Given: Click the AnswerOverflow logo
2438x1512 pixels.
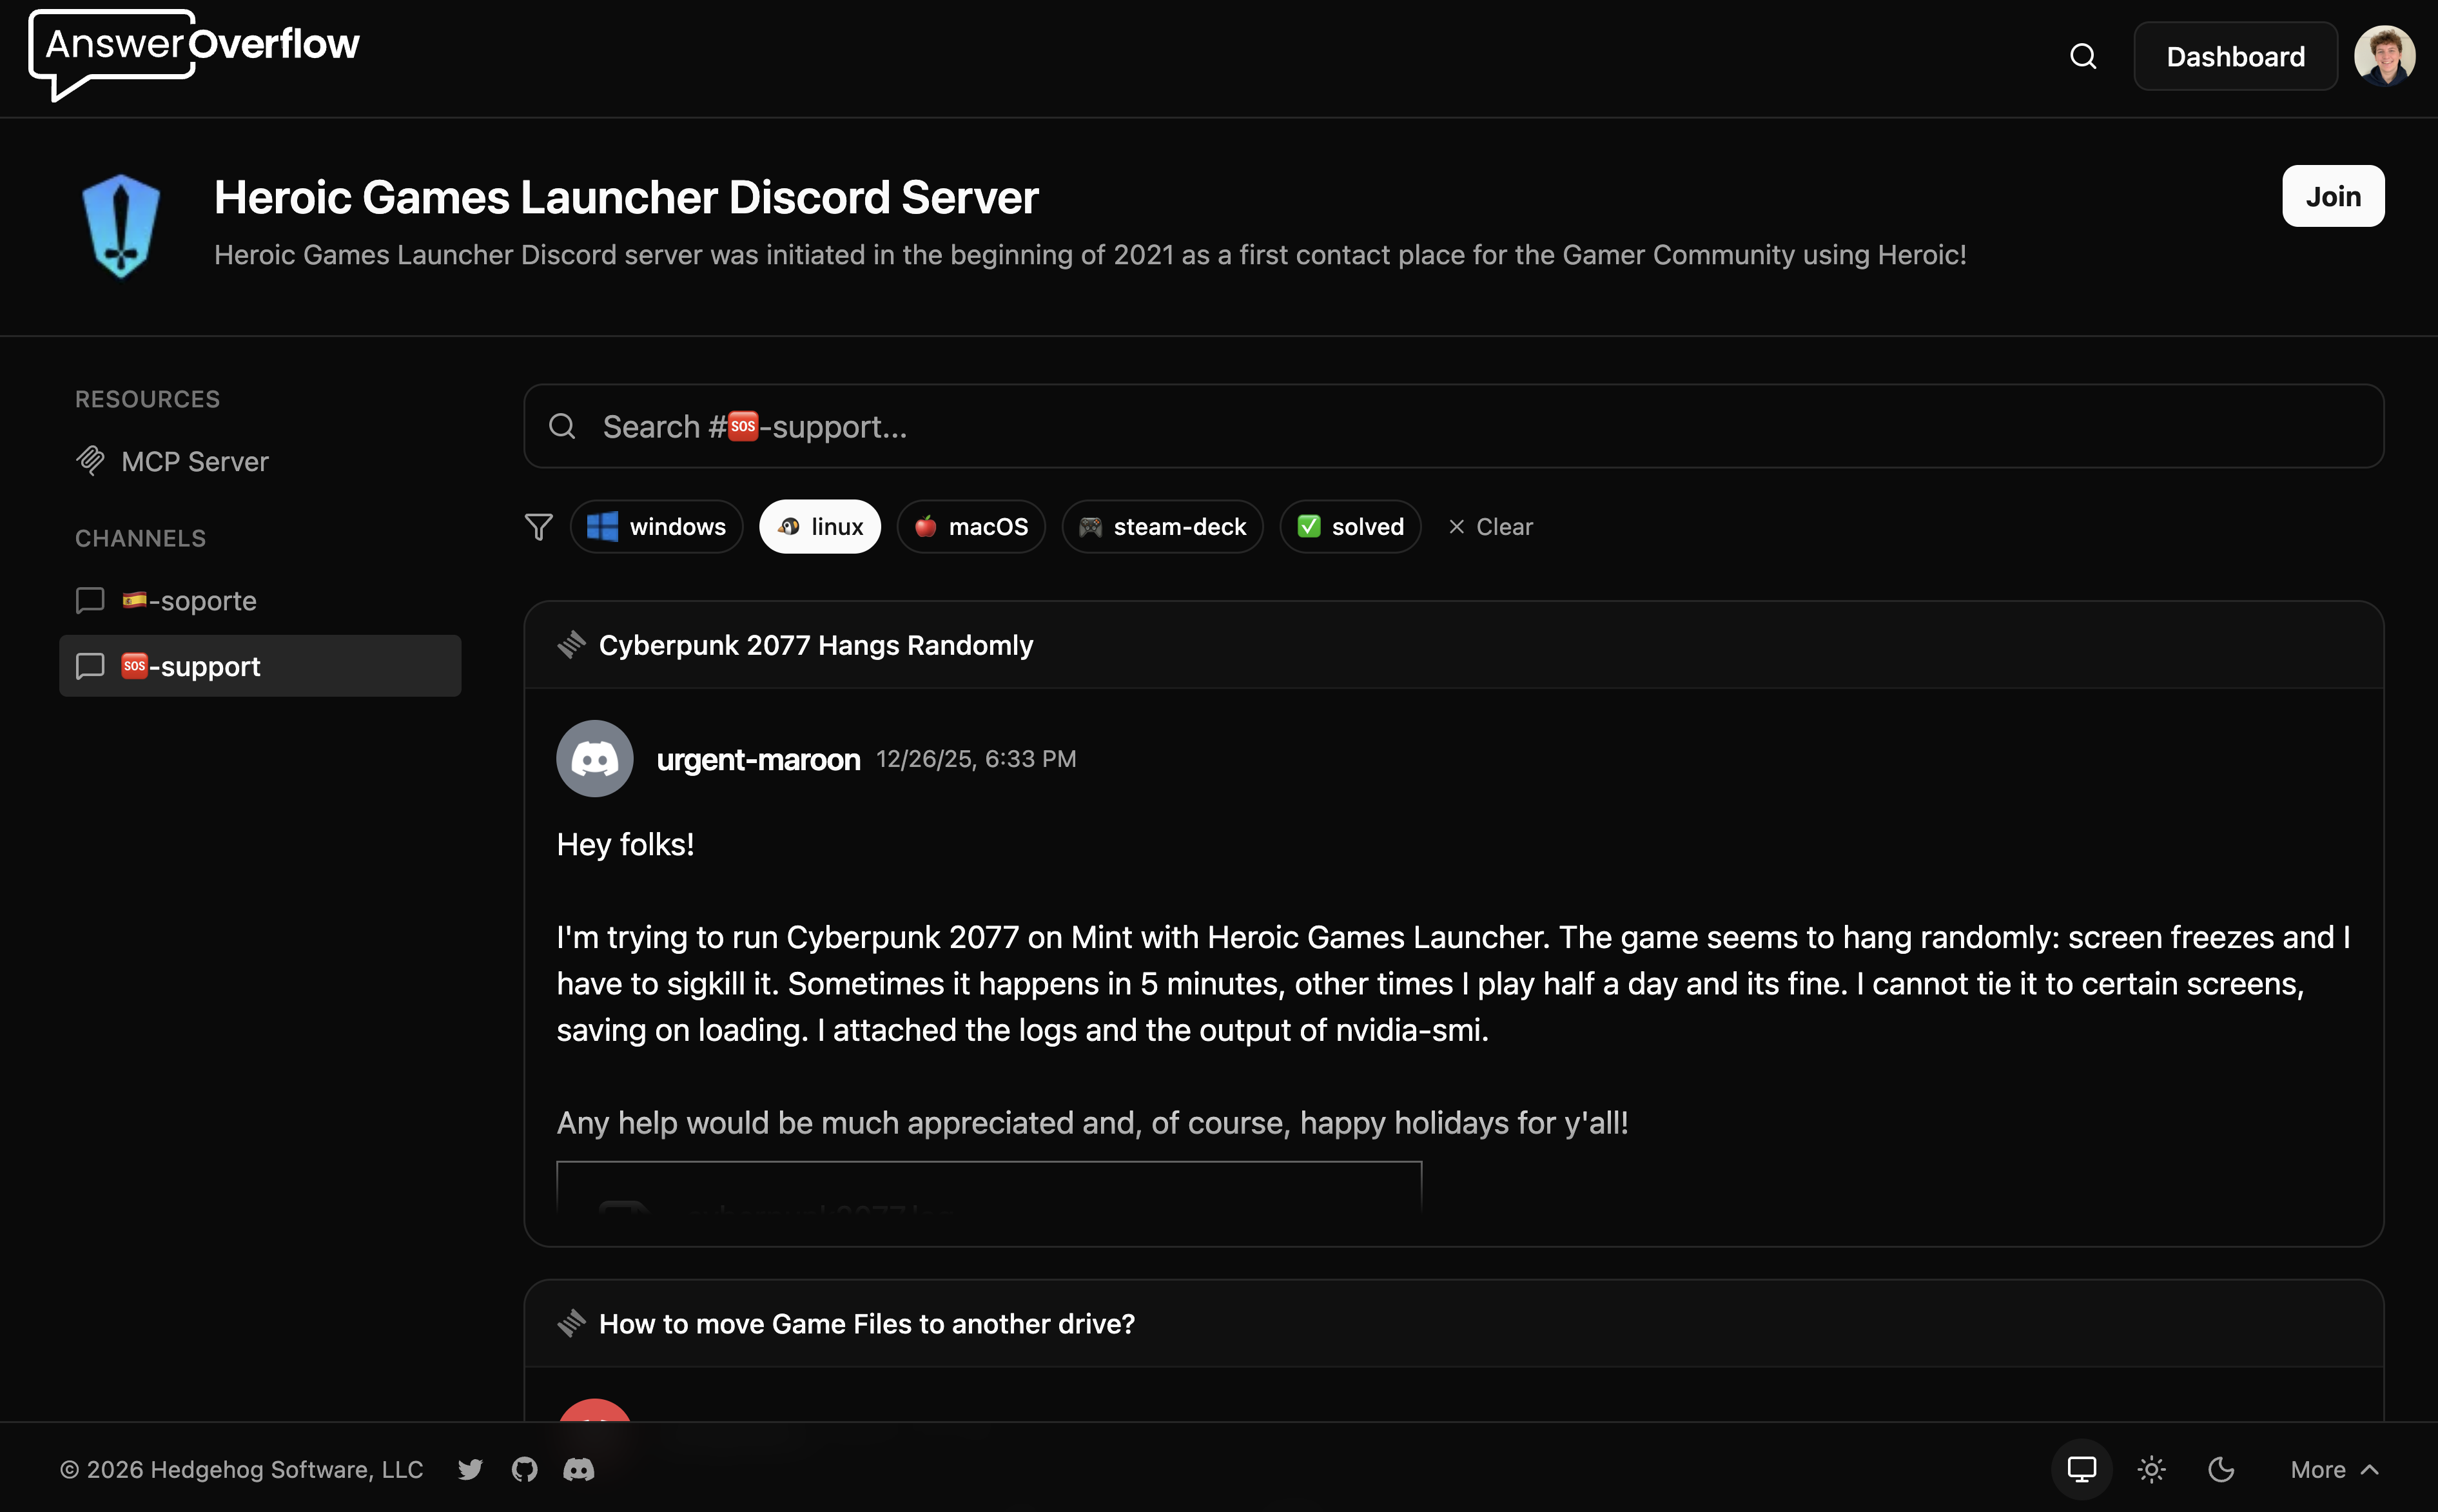Looking at the screenshot, I should tap(195, 52).
